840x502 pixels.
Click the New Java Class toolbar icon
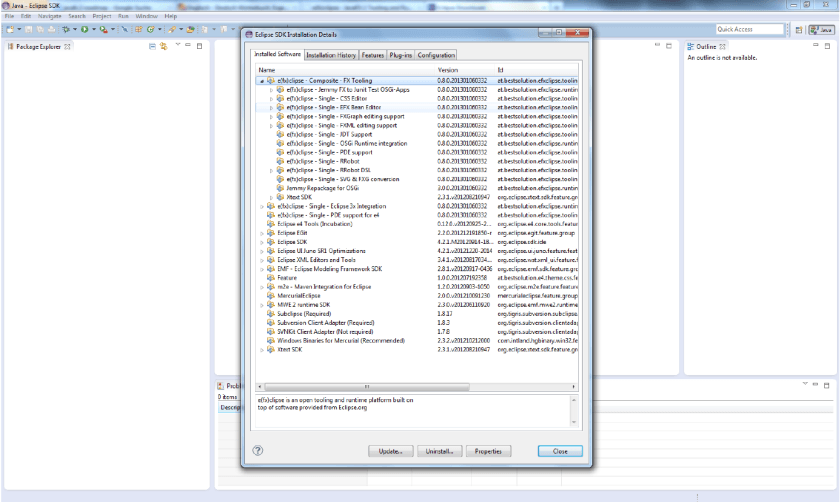pos(151,29)
